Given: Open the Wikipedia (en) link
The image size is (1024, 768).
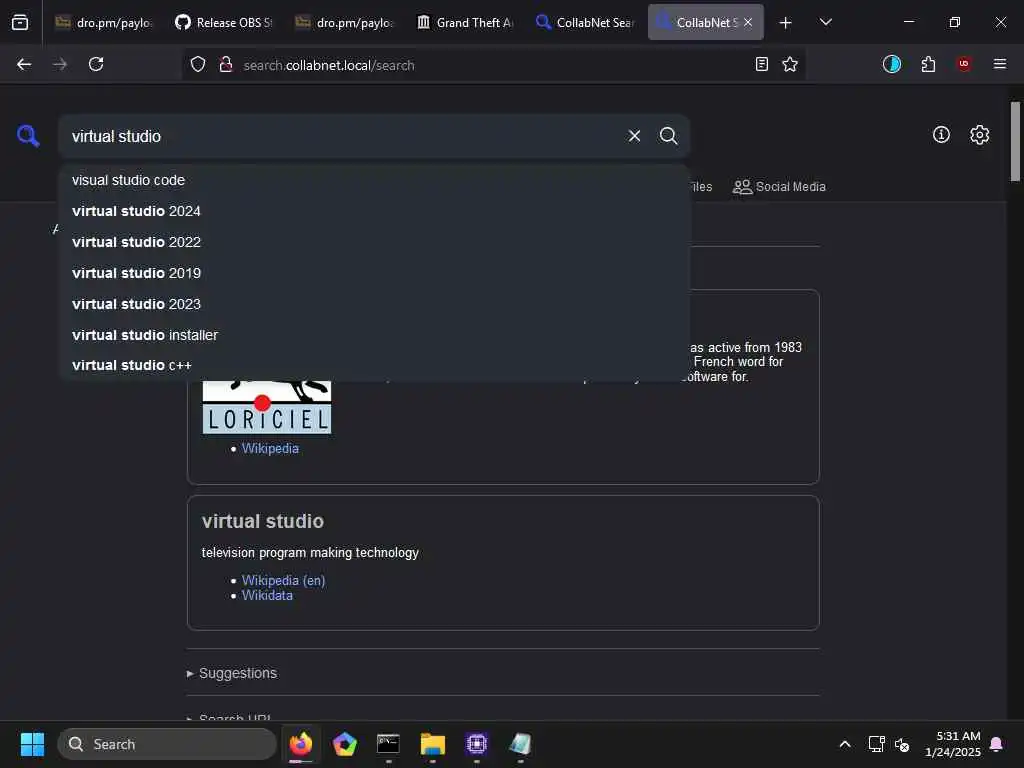Looking at the screenshot, I should (x=283, y=580).
